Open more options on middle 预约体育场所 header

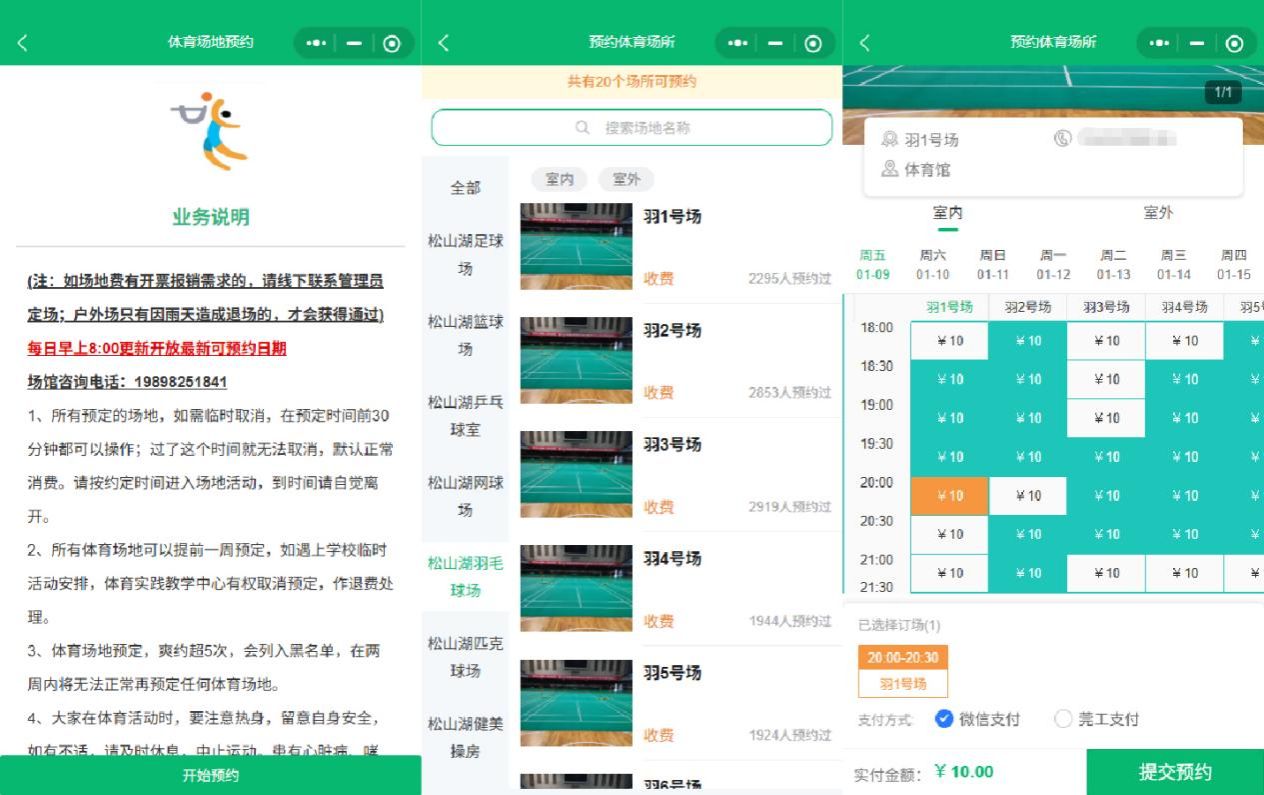(738, 43)
